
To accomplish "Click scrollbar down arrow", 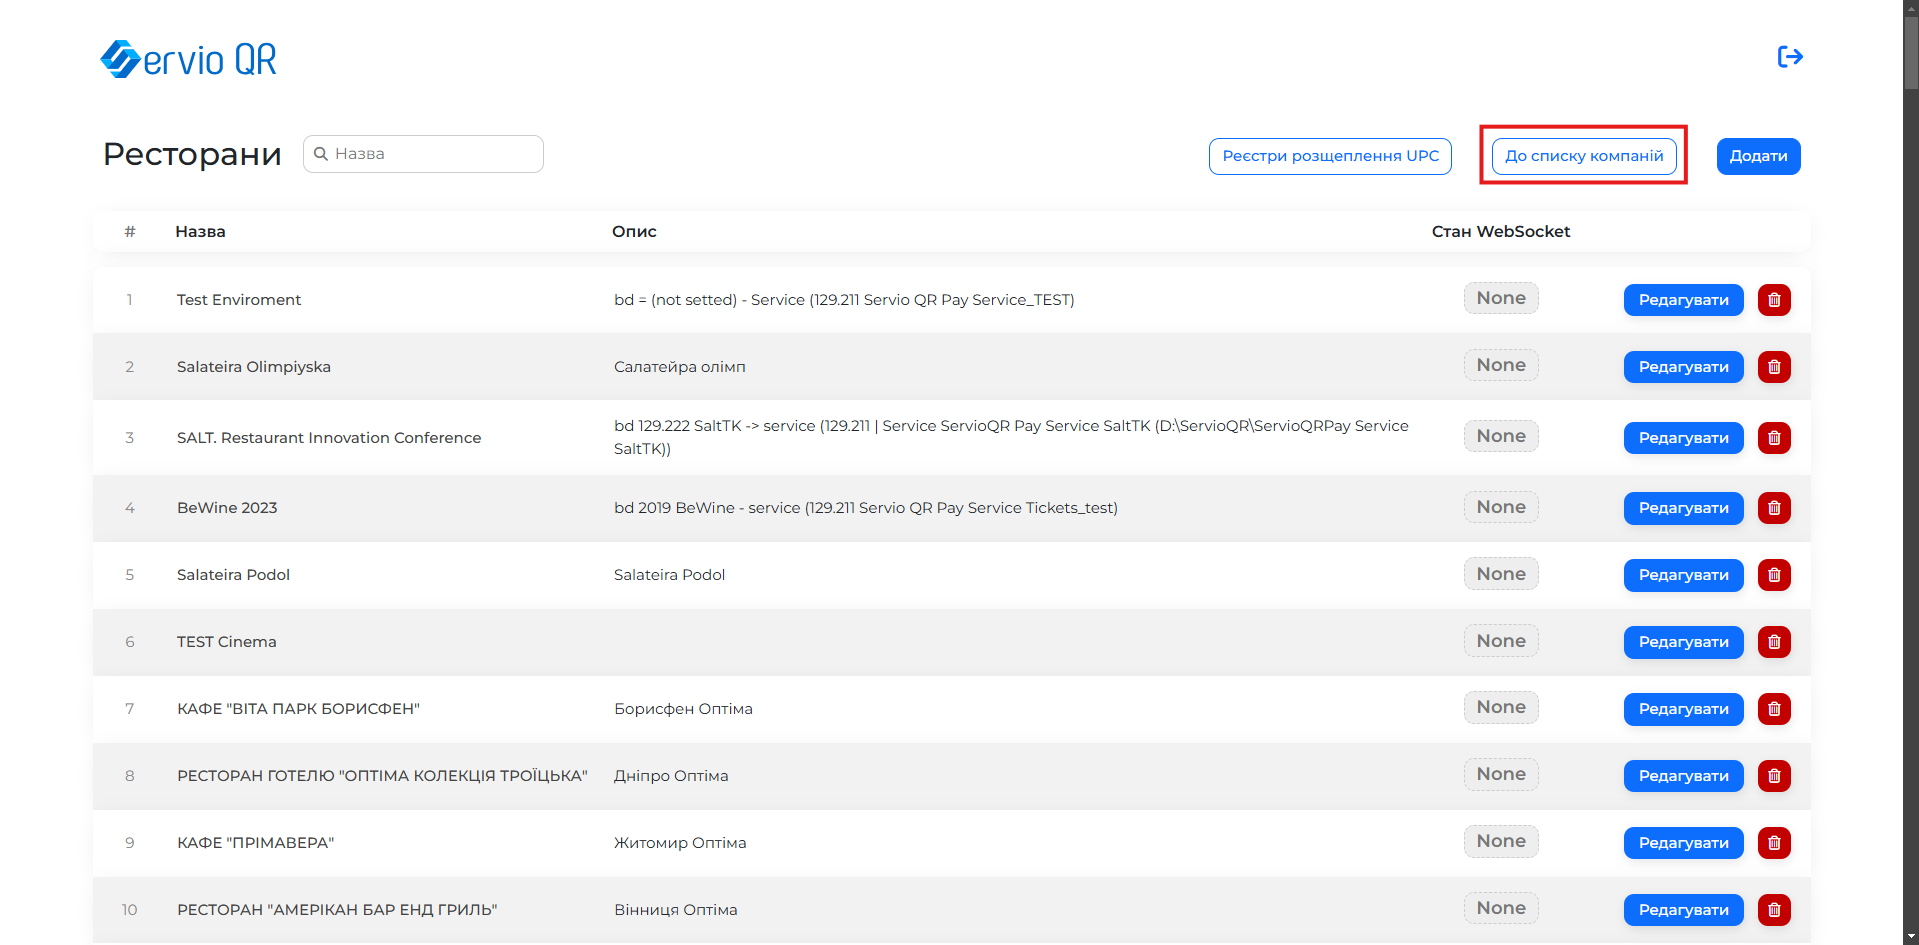I will [1910, 936].
